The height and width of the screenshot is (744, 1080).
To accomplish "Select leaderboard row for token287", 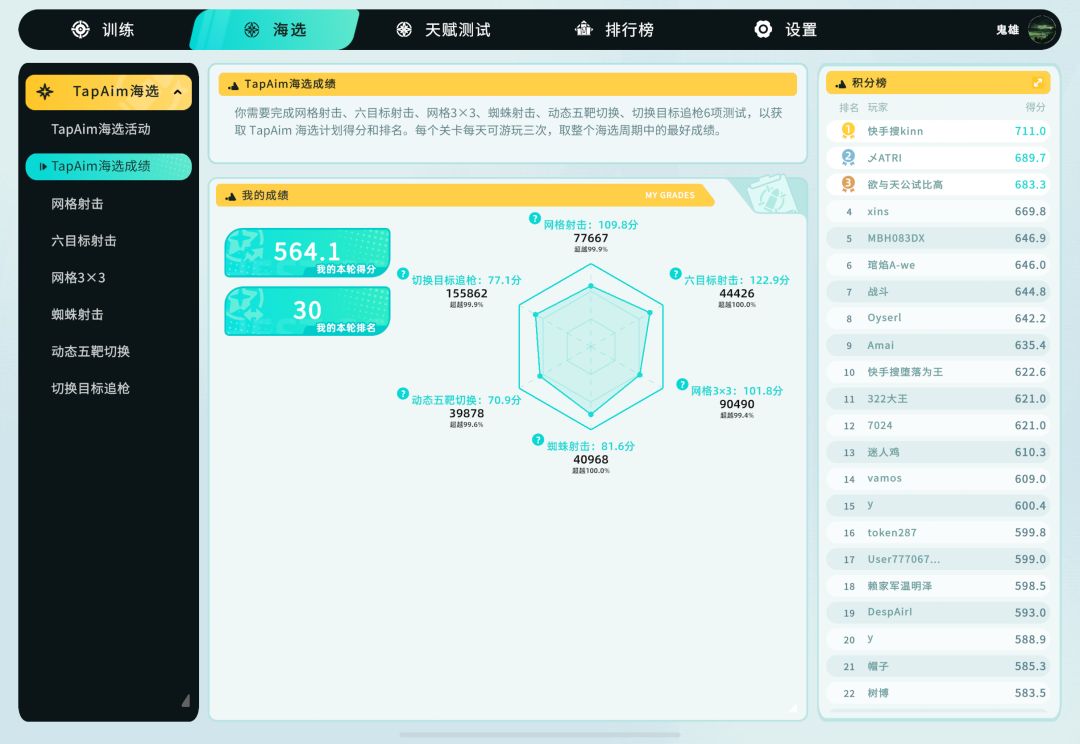I will [x=938, y=533].
